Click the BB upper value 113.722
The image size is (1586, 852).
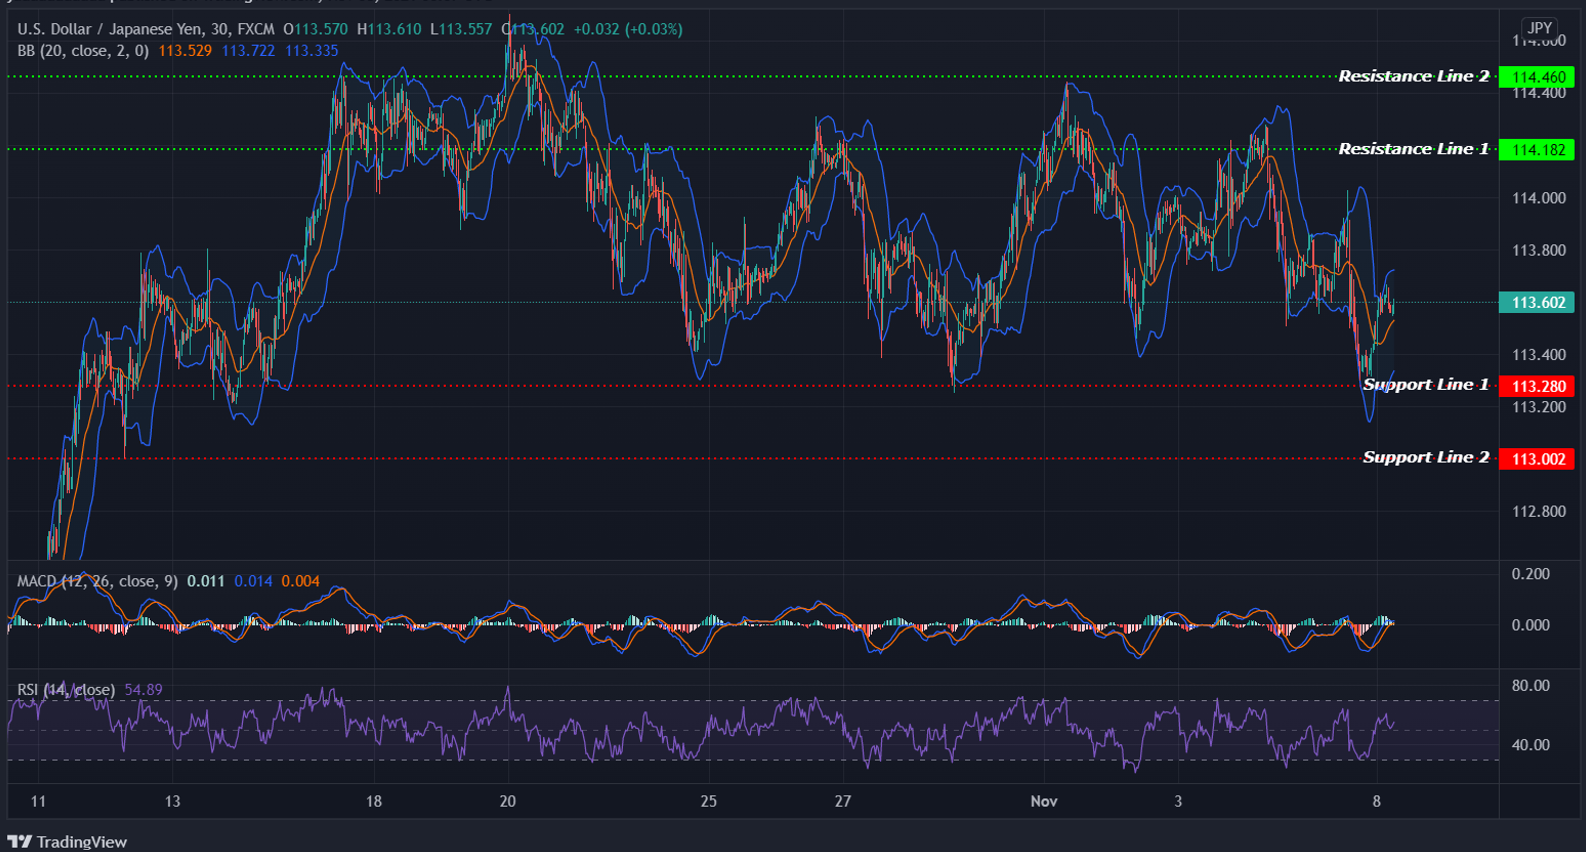tap(248, 50)
